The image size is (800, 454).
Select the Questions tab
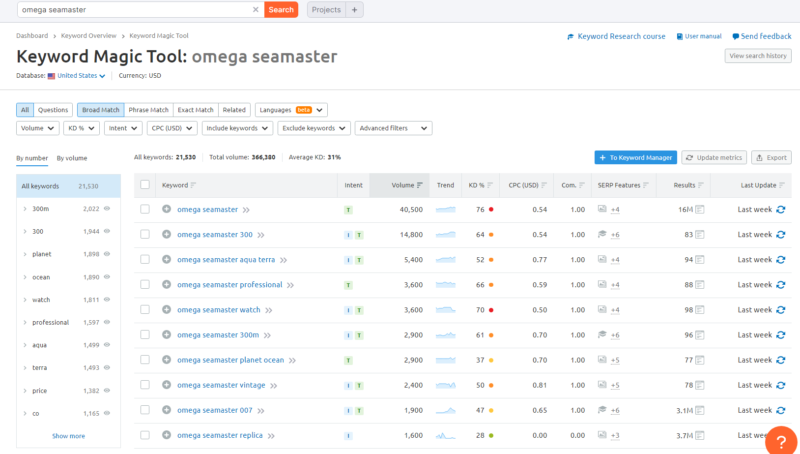pos(53,110)
